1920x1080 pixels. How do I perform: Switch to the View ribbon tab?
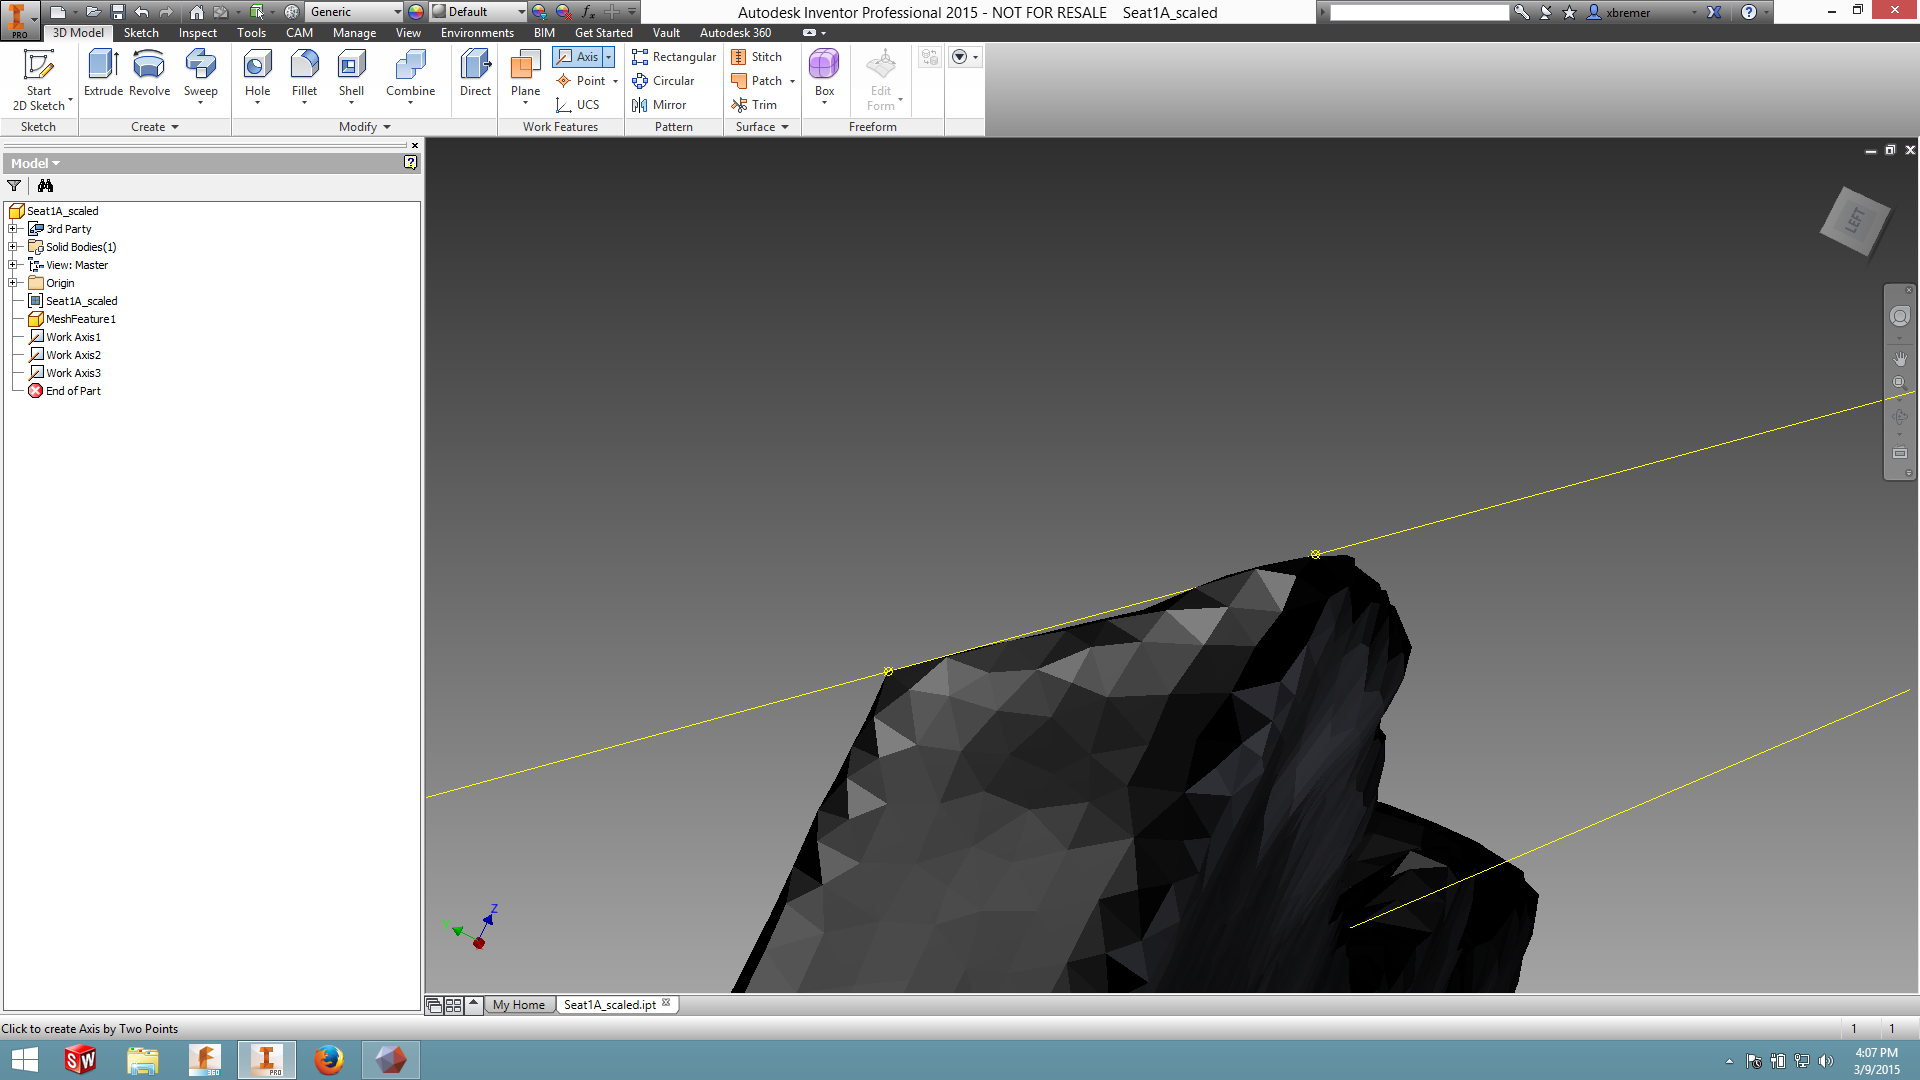(408, 33)
